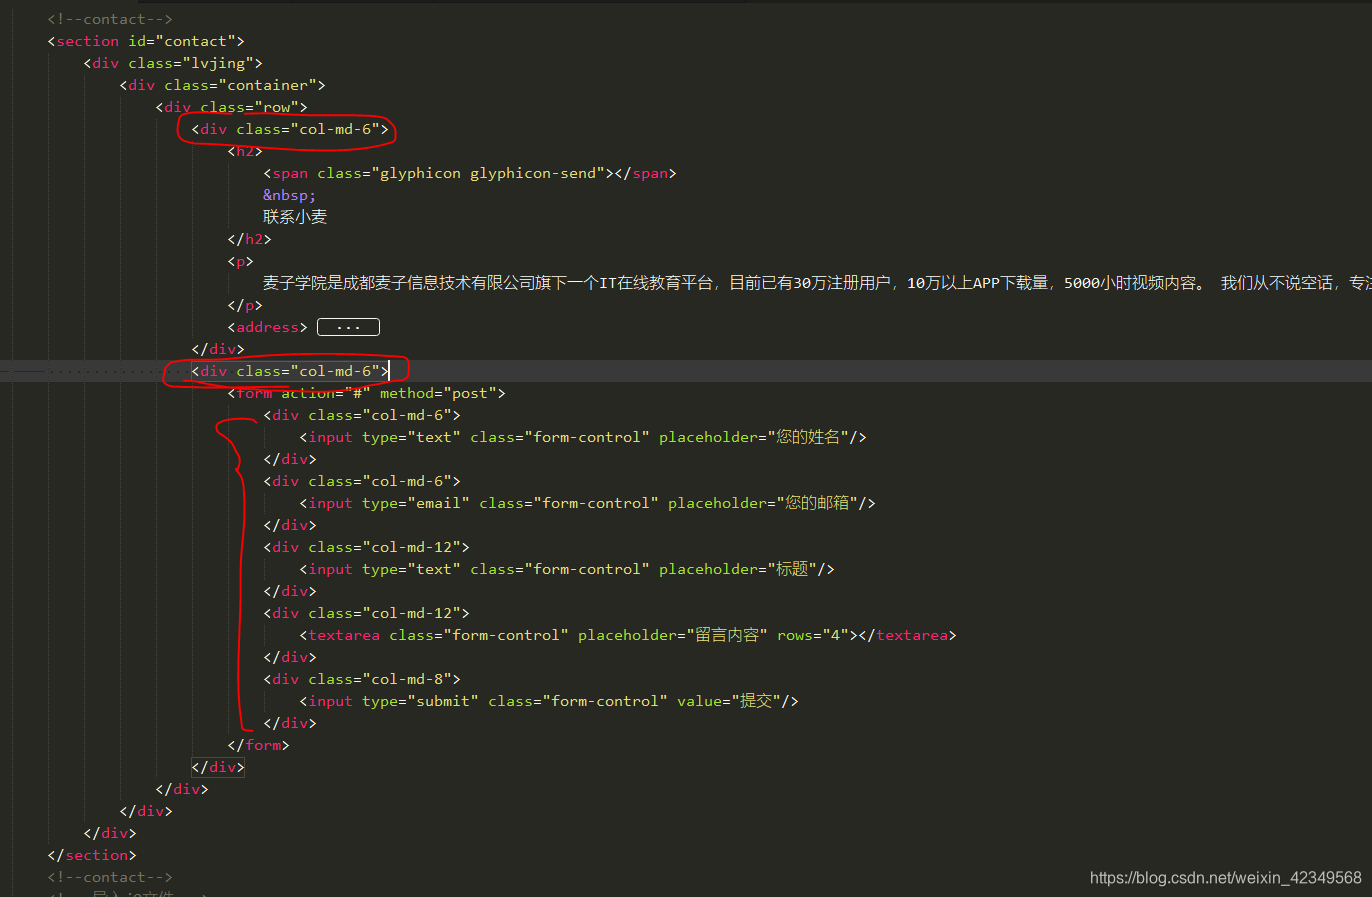Click the div class="col-md-8" line

(x=362, y=679)
